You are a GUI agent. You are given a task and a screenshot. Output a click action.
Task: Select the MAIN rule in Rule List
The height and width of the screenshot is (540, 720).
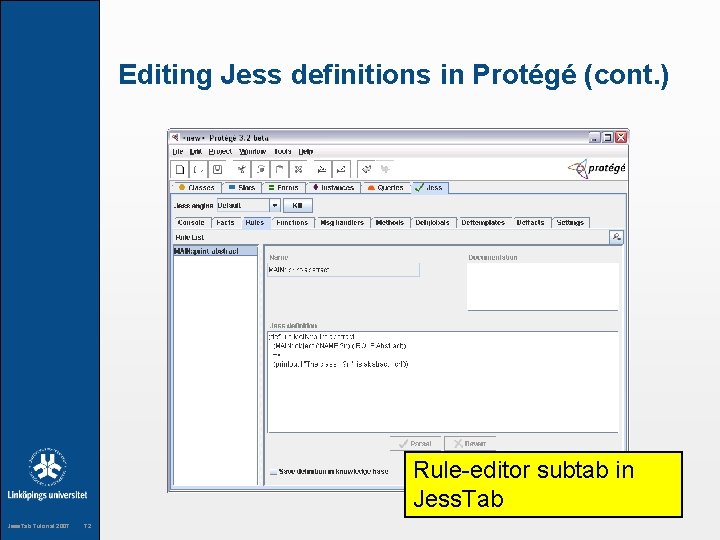click(215, 251)
